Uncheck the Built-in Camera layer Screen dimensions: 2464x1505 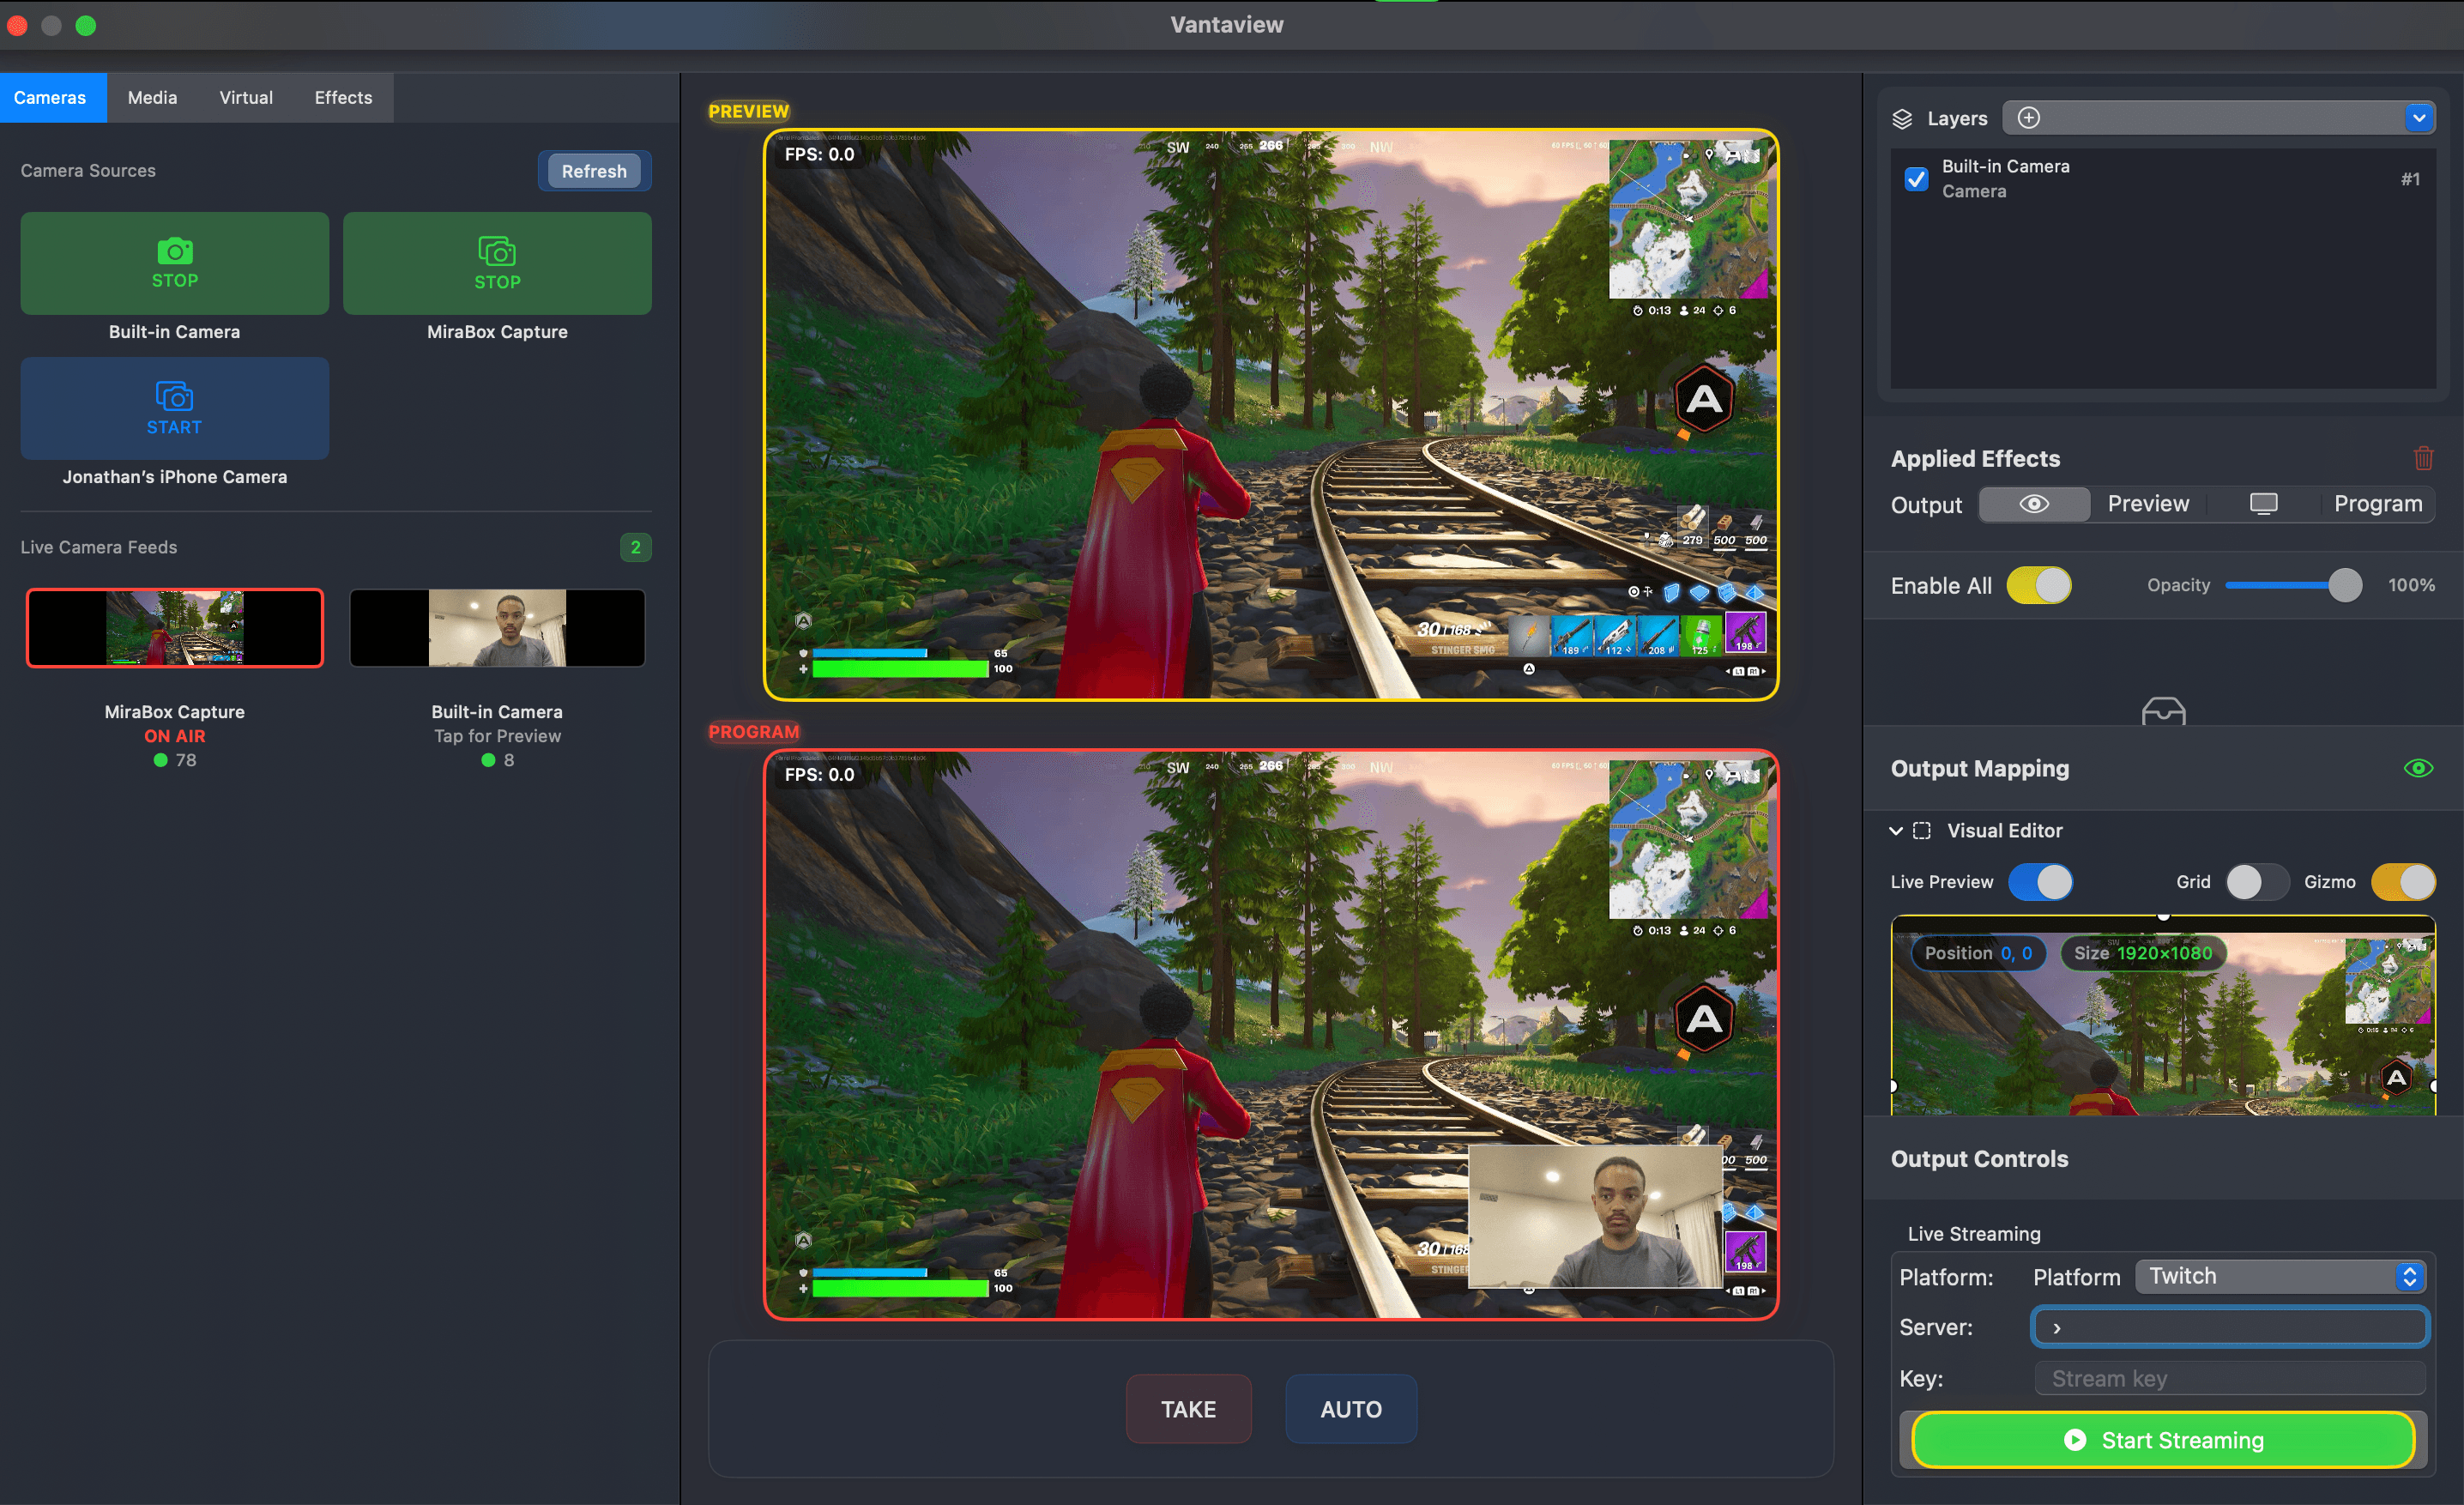tap(1916, 179)
